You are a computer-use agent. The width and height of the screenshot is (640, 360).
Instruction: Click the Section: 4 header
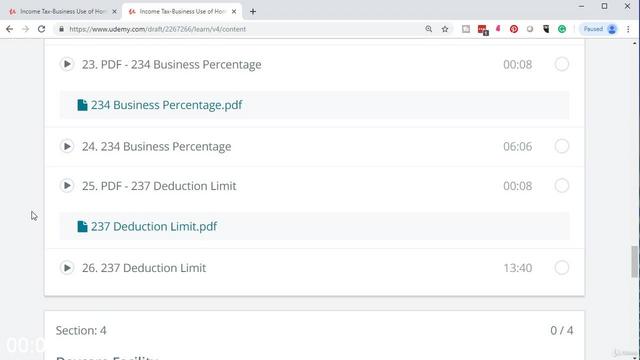coord(81,330)
